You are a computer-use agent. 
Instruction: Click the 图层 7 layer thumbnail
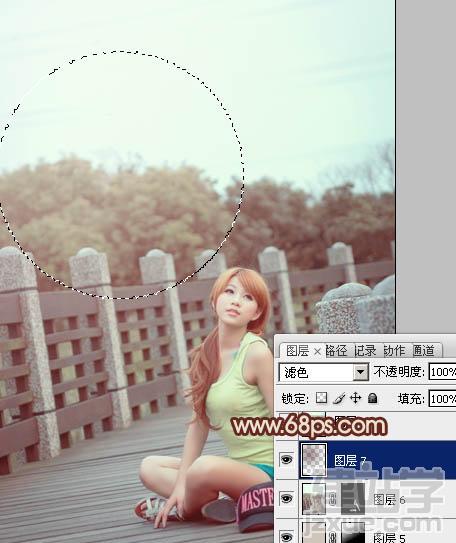click(314, 460)
